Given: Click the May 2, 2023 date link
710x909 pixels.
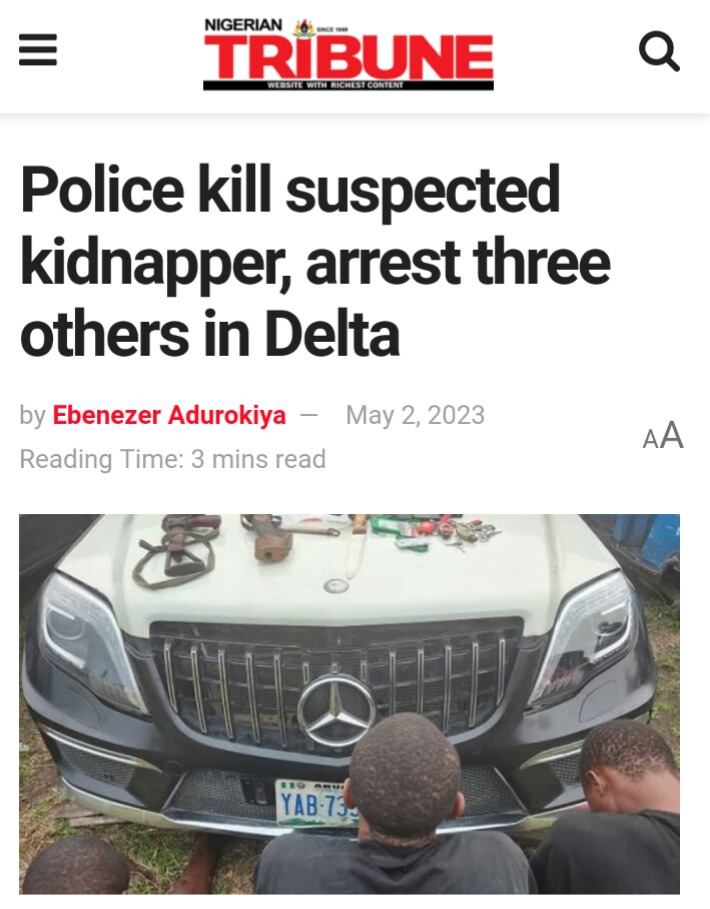Looking at the screenshot, I should (415, 415).
